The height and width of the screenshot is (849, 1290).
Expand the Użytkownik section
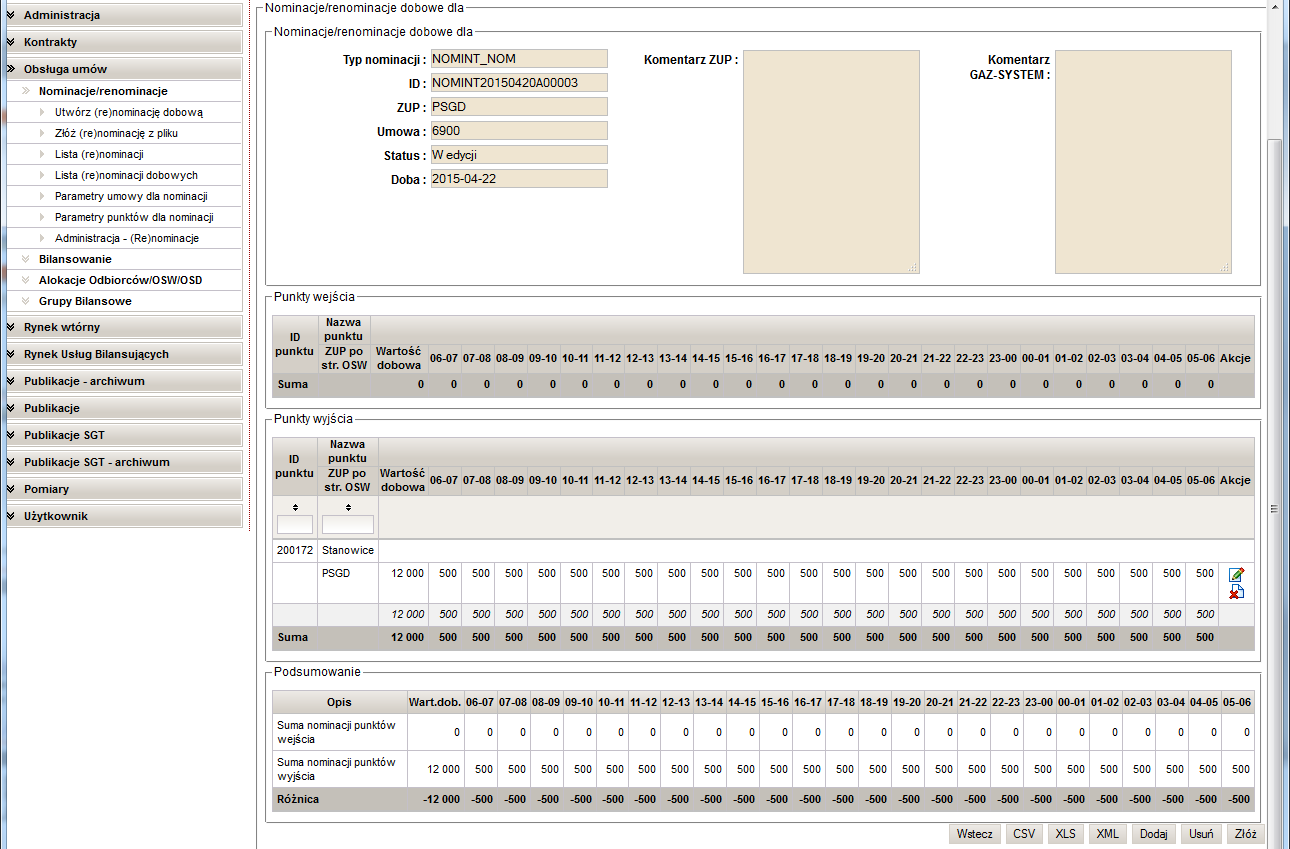124,517
